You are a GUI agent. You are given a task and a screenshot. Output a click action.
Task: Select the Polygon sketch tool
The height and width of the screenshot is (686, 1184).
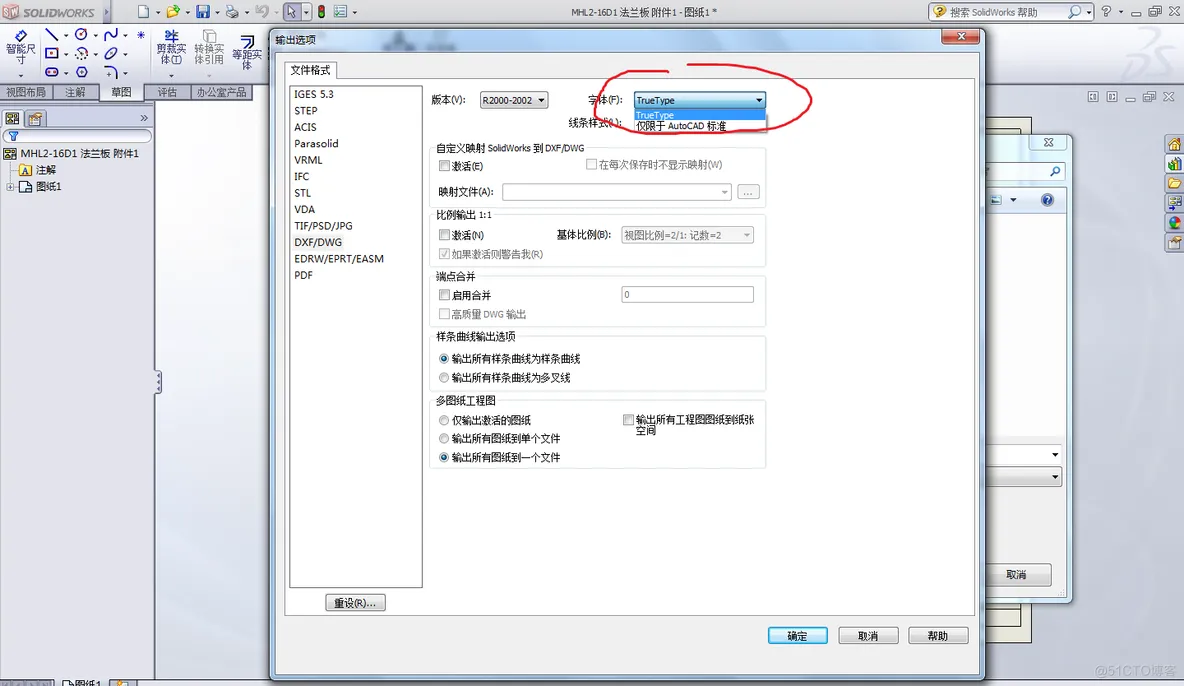coord(81,73)
